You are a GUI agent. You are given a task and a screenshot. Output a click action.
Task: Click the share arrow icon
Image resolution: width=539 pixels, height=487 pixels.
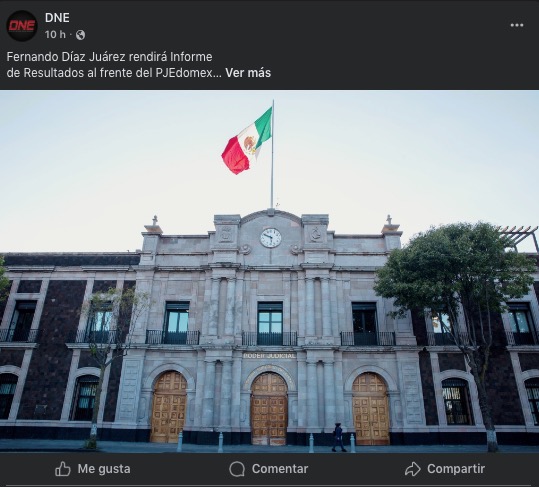coord(412,469)
